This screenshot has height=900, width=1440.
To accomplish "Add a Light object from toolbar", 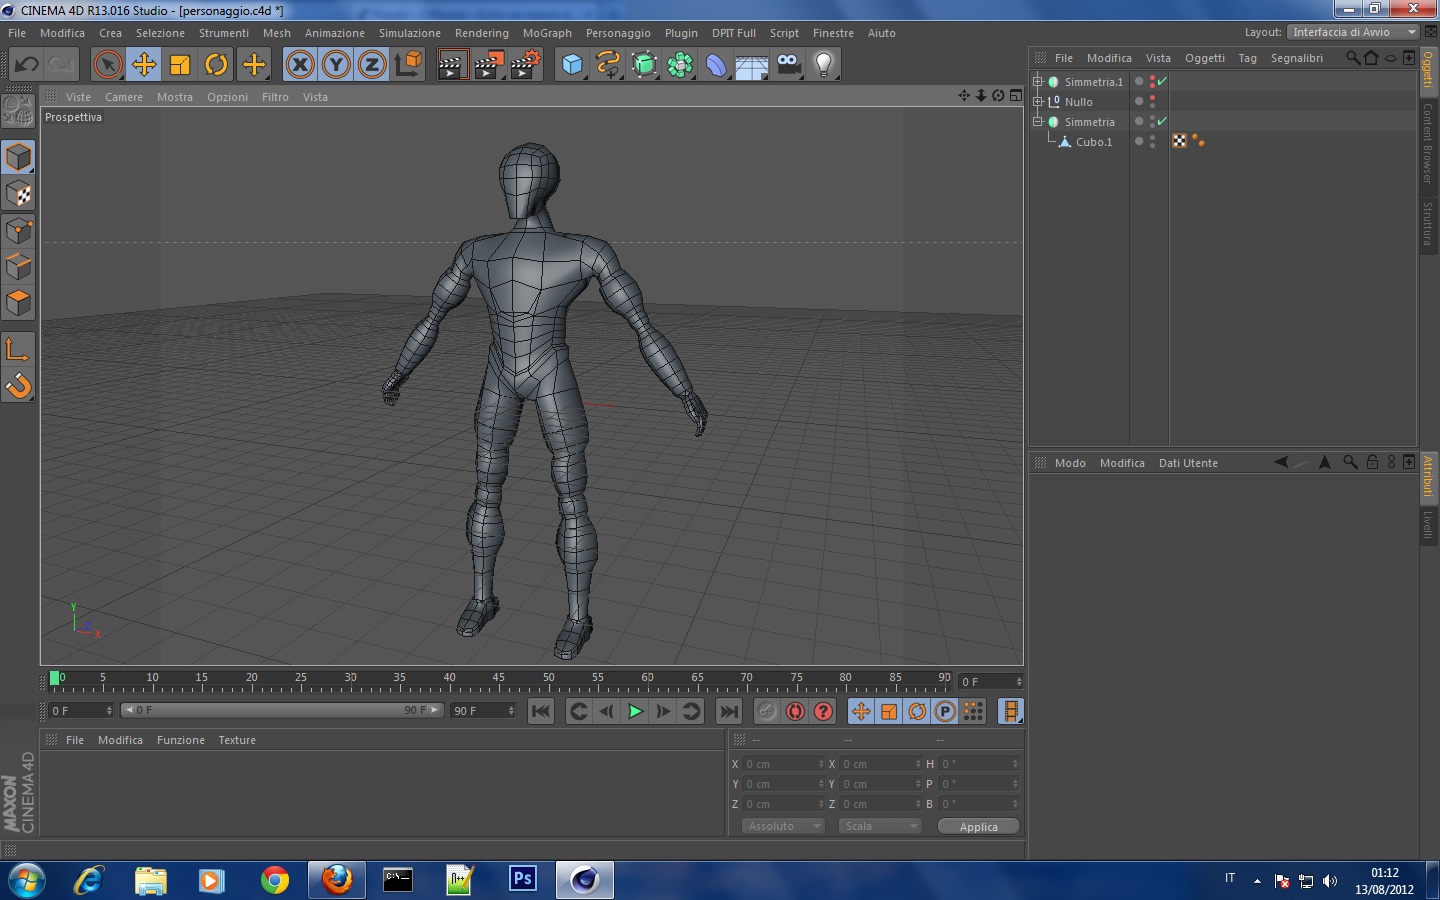I will point(823,65).
